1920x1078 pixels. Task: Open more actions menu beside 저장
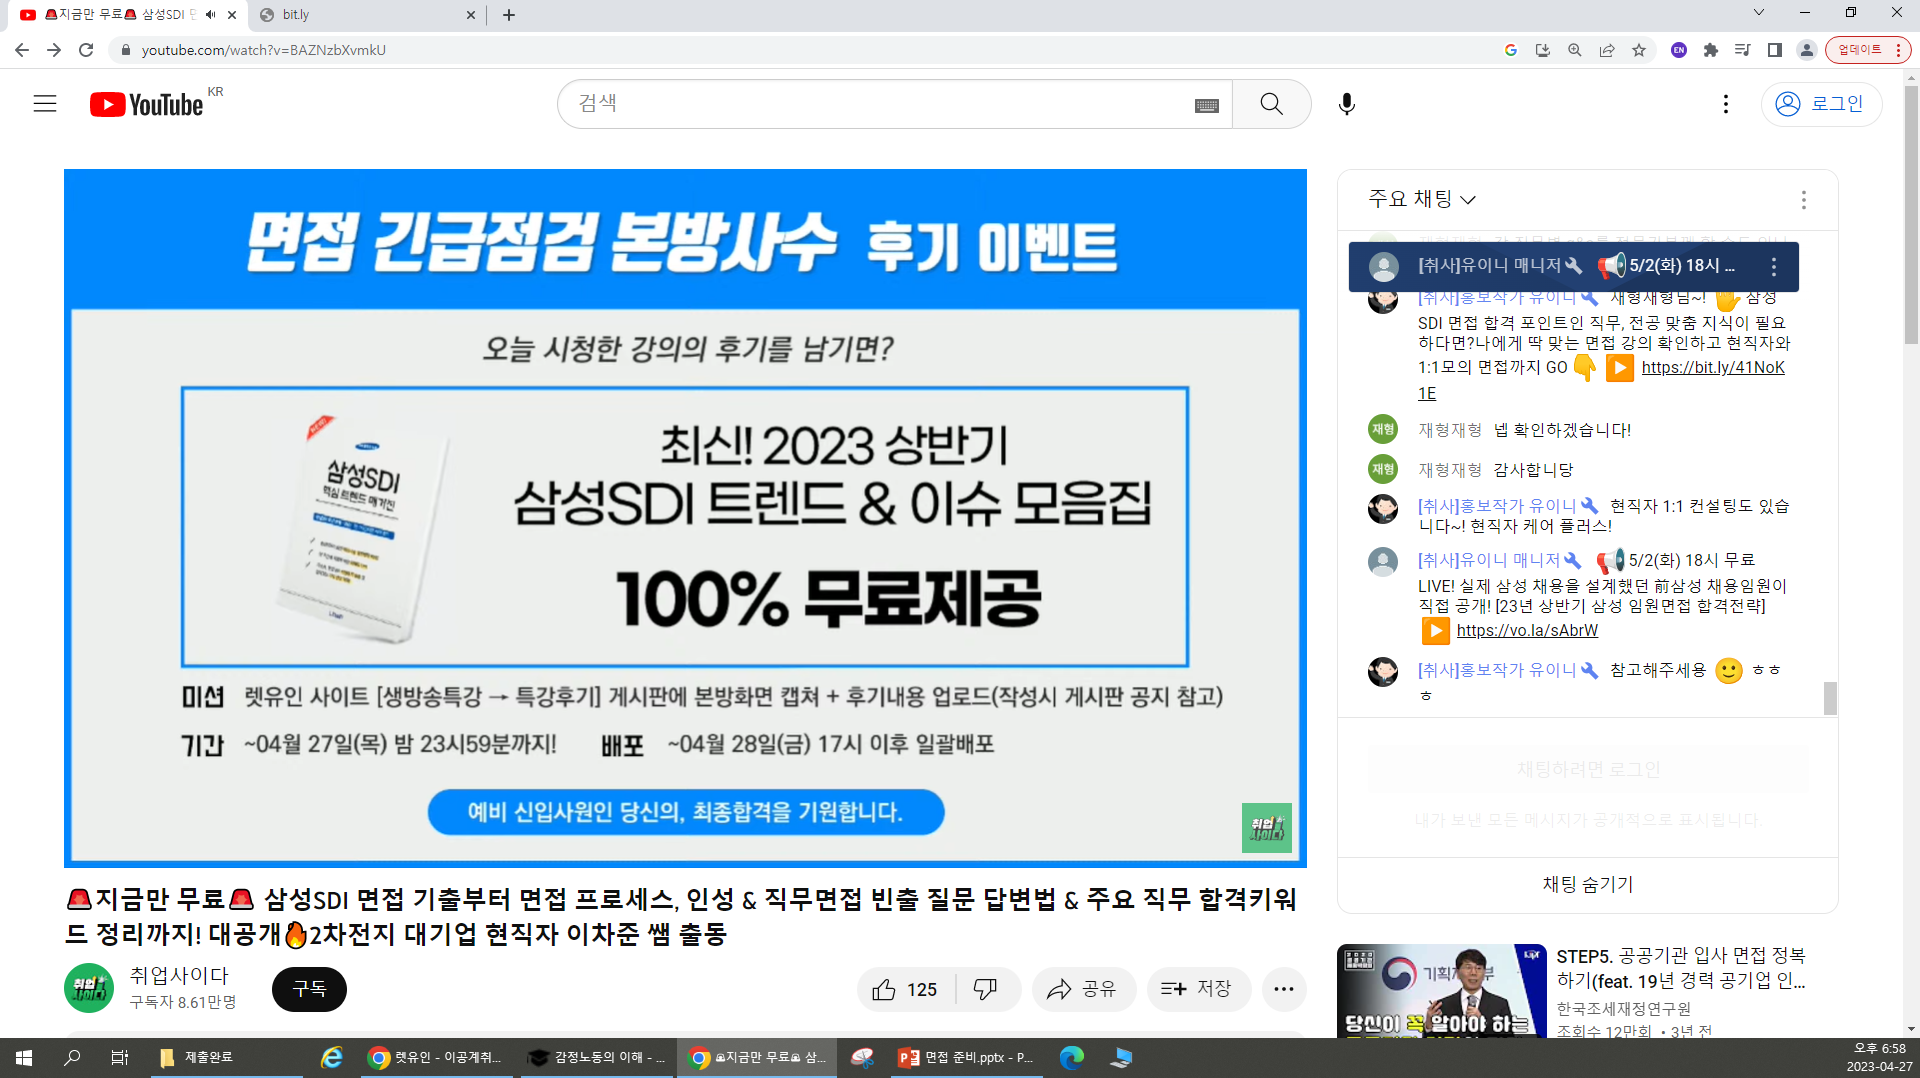point(1284,989)
